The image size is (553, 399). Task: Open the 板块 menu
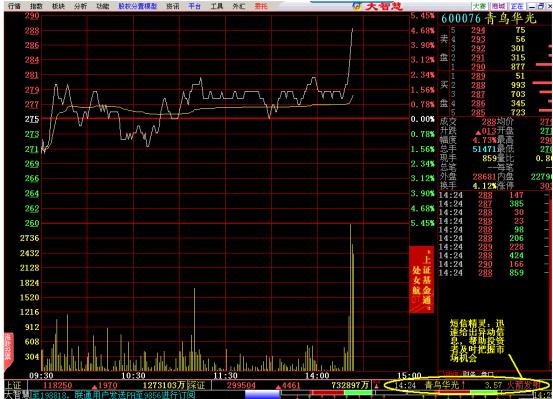58,6
